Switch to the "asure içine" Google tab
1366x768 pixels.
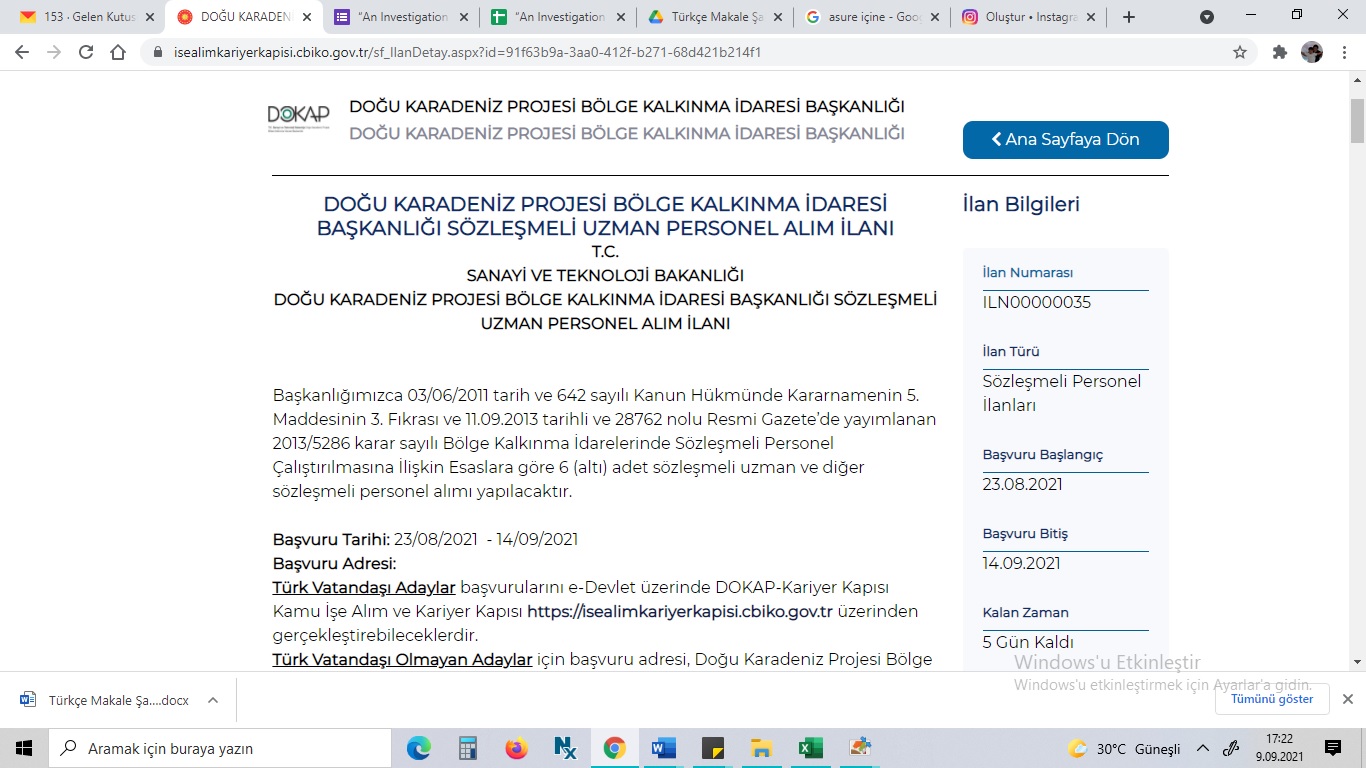point(870,17)
